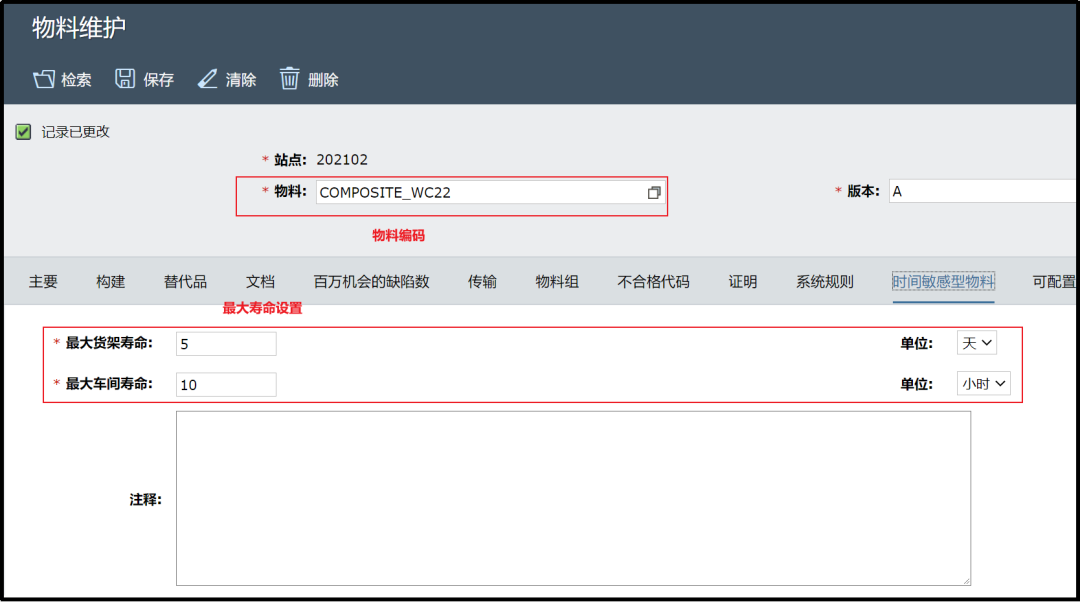Switch to the 主要 tab
Viewport: 1080px width, 602px height.
click(x=43, y=281)
